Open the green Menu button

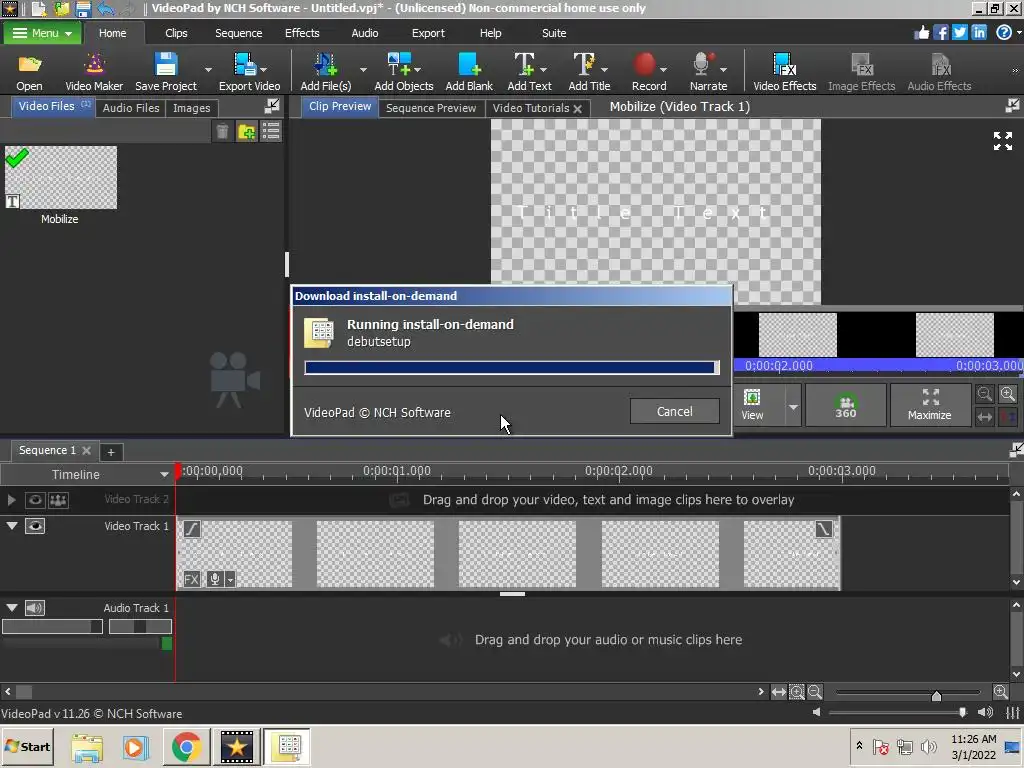(42, 33)
